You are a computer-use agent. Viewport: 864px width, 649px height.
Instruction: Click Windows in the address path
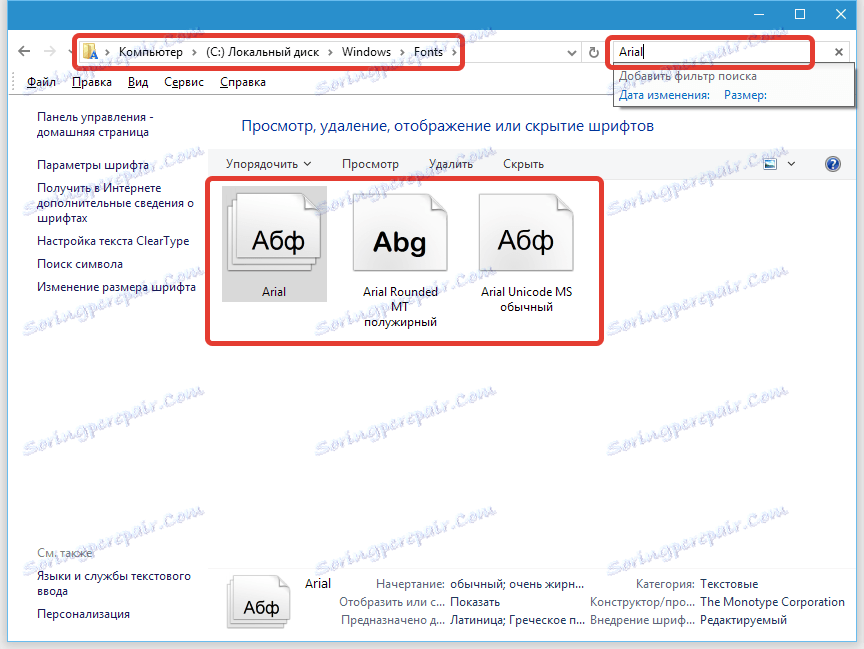(x=366, y=52)
